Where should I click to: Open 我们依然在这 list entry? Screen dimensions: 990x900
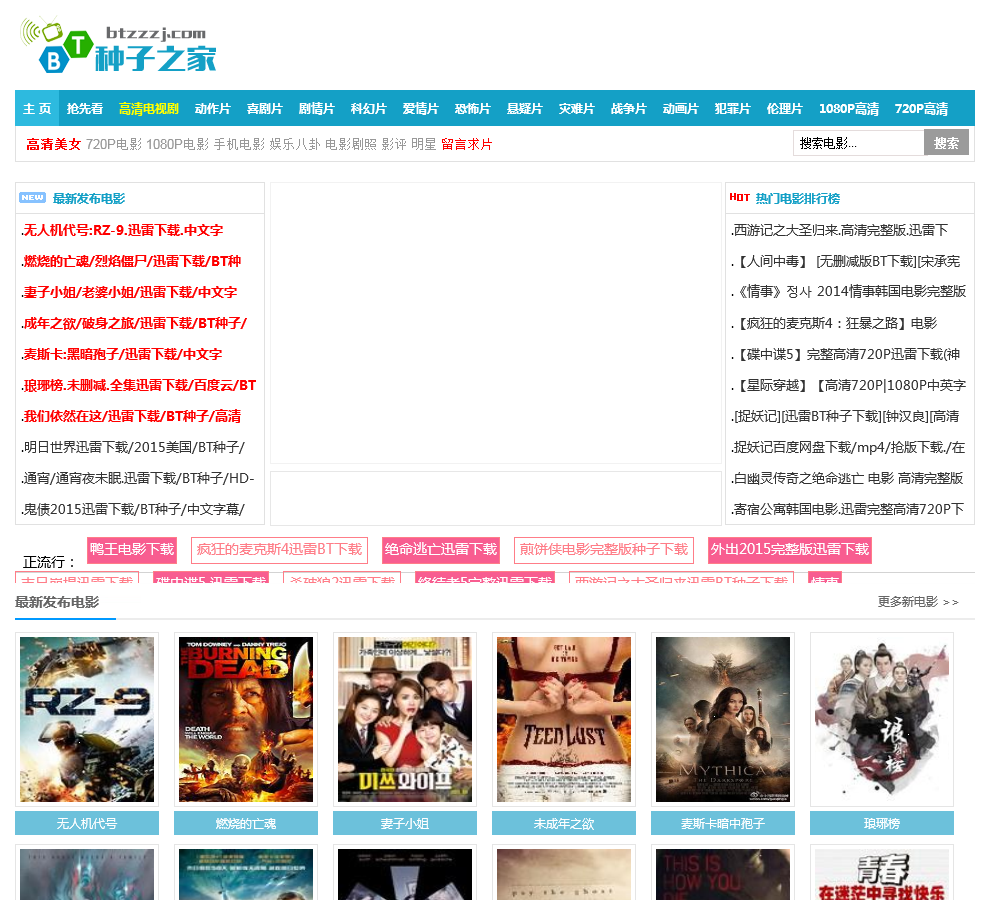click(x=131, y=416)
